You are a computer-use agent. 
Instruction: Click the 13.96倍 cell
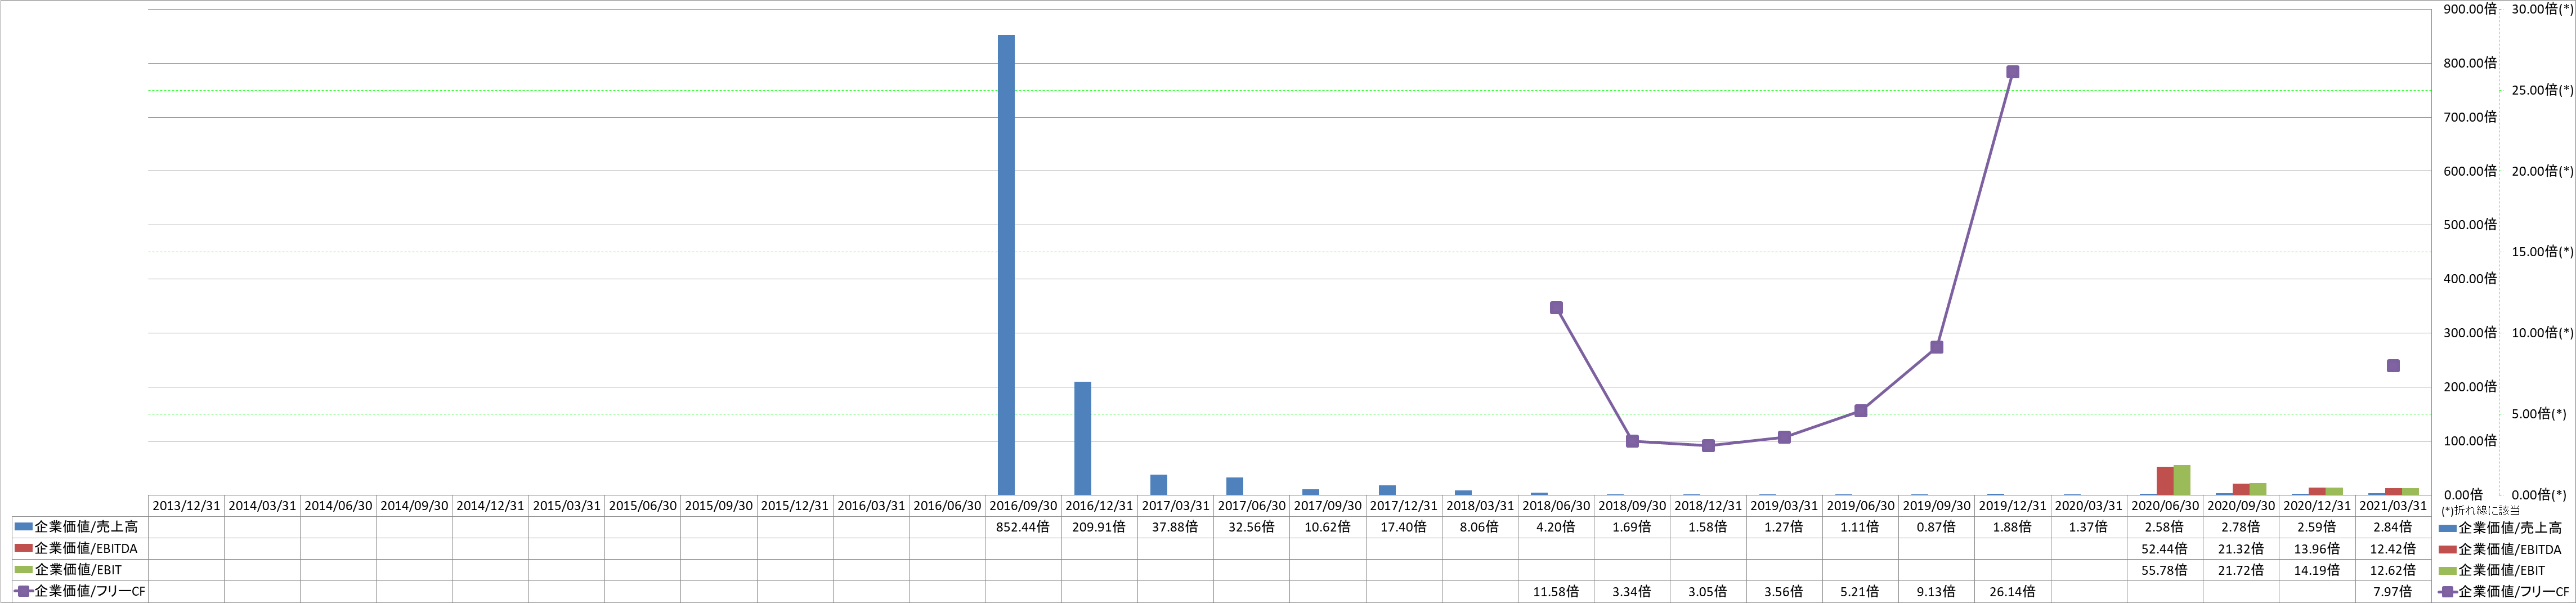2316,548
